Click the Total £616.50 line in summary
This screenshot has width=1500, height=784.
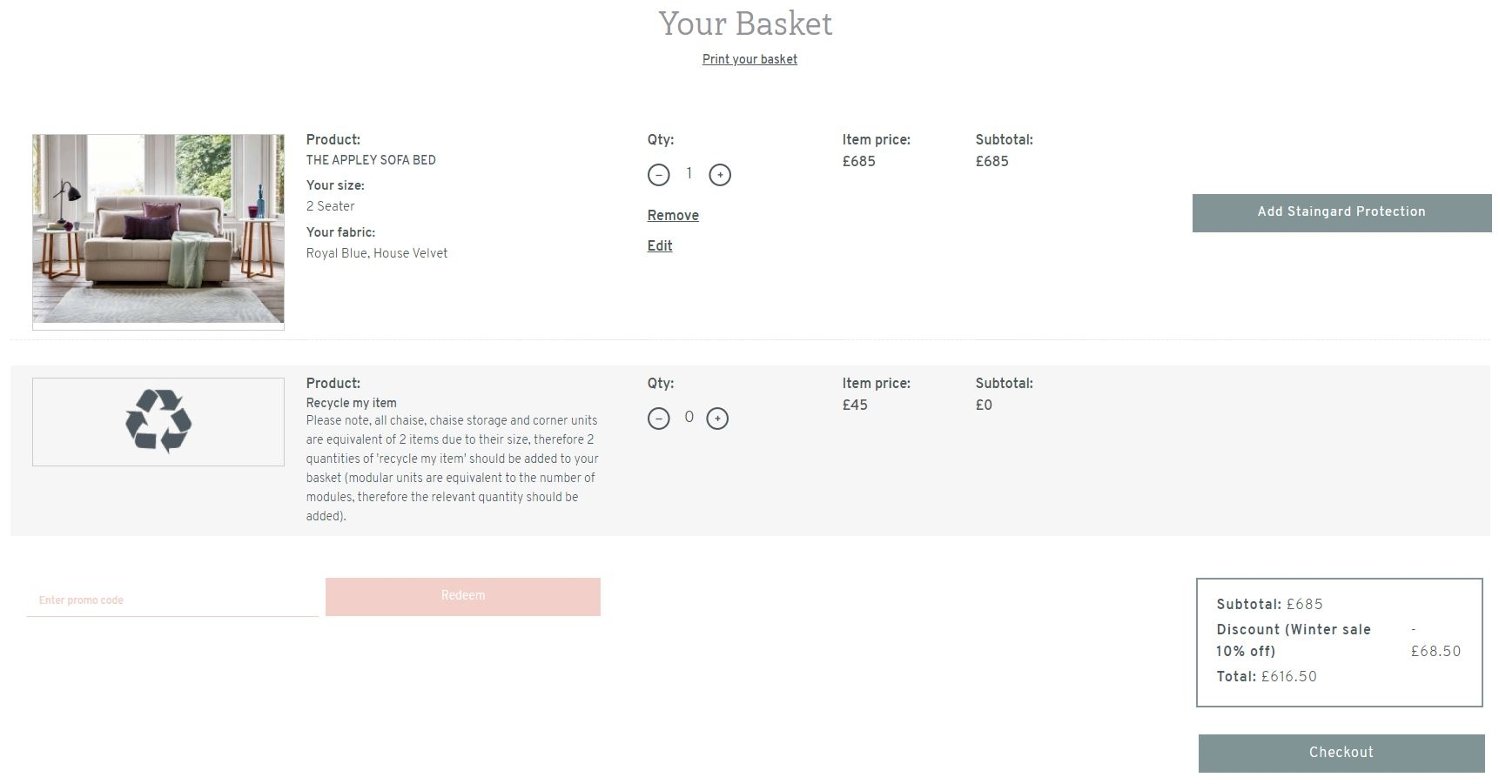tap(1266, 677)
